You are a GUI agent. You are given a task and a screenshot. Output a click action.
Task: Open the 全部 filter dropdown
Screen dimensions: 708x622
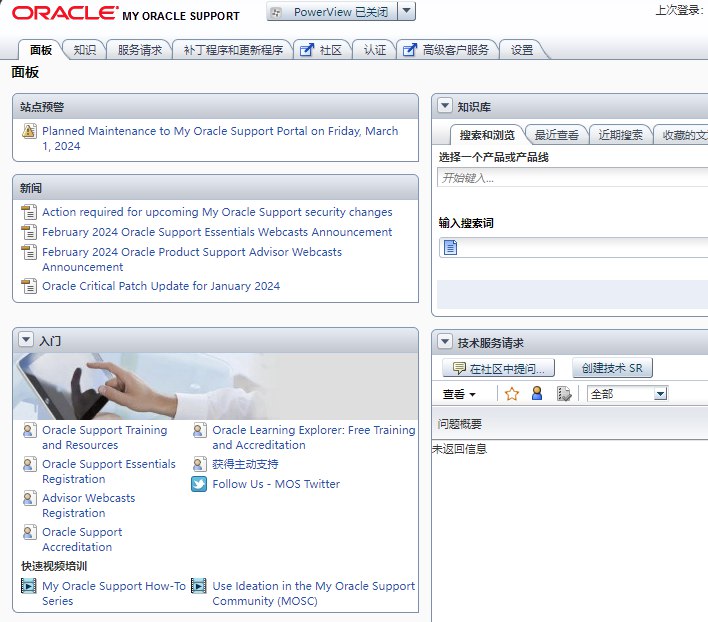click(x=660, y=394)
